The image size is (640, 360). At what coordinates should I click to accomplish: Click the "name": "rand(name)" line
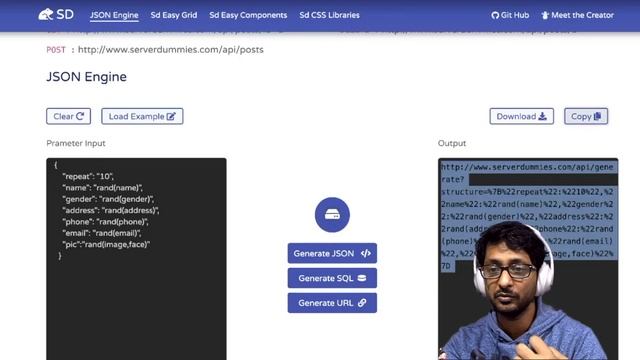pyautogui.click(x=102, y=188)
